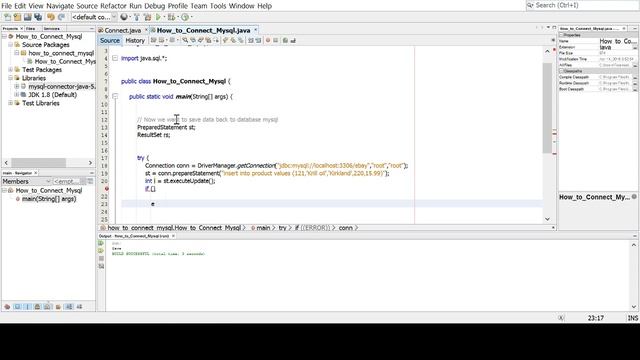Screen dimensions: 640x360
Task: Click the History view button
Action: click(135, 40)
